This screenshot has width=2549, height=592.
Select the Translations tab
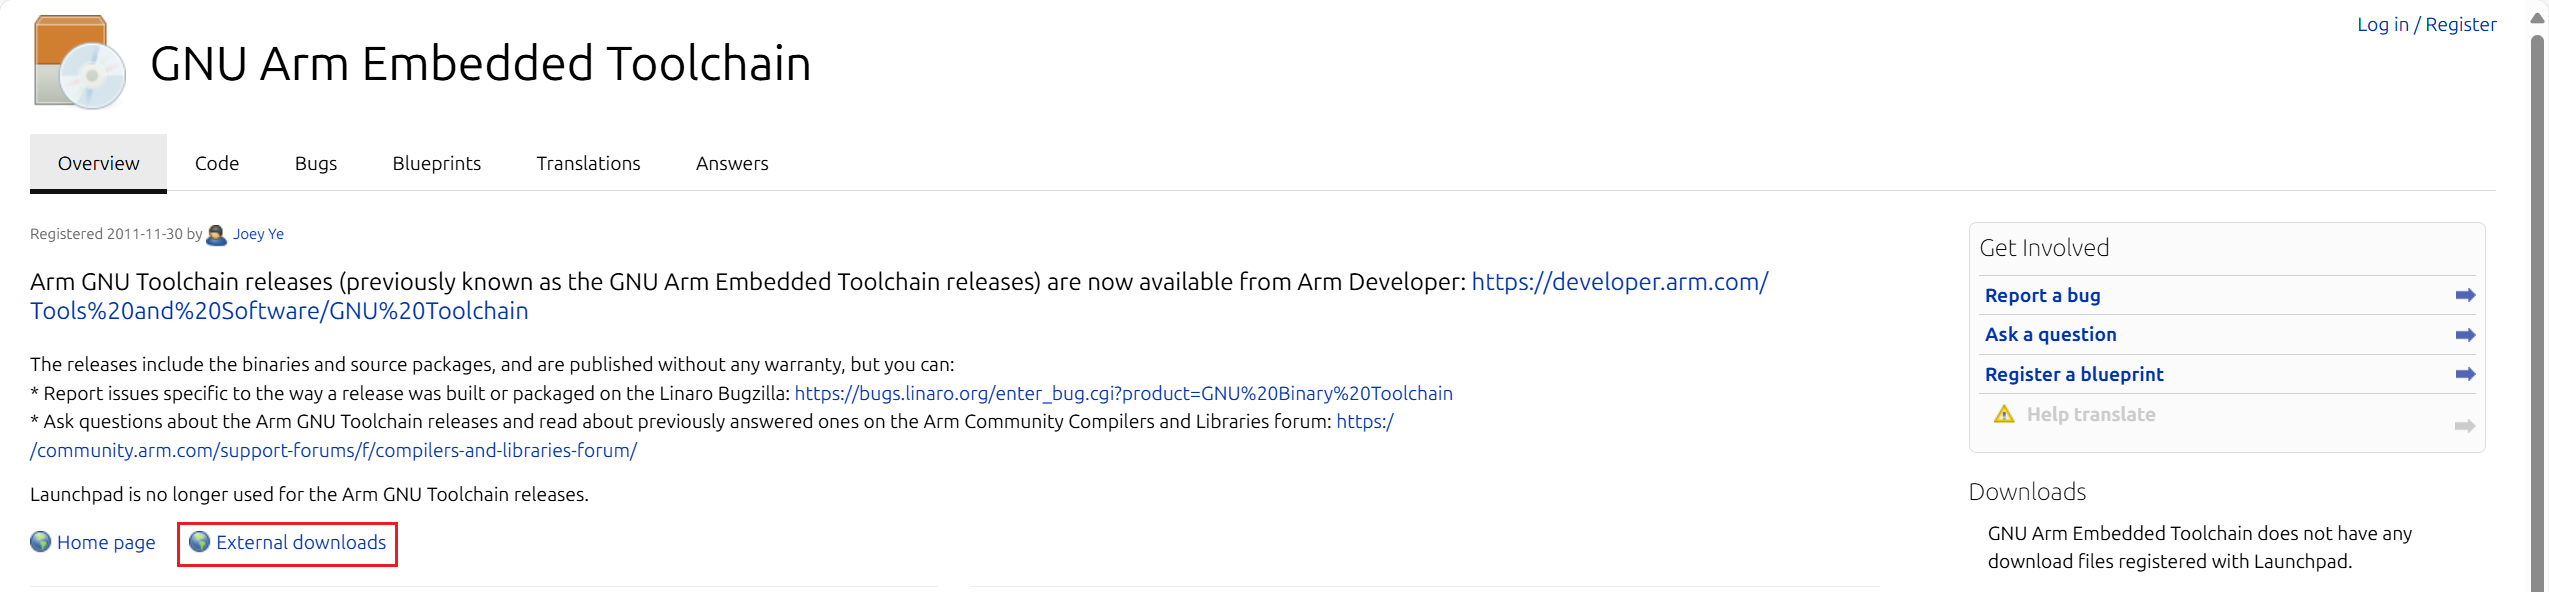click(588, 163)
